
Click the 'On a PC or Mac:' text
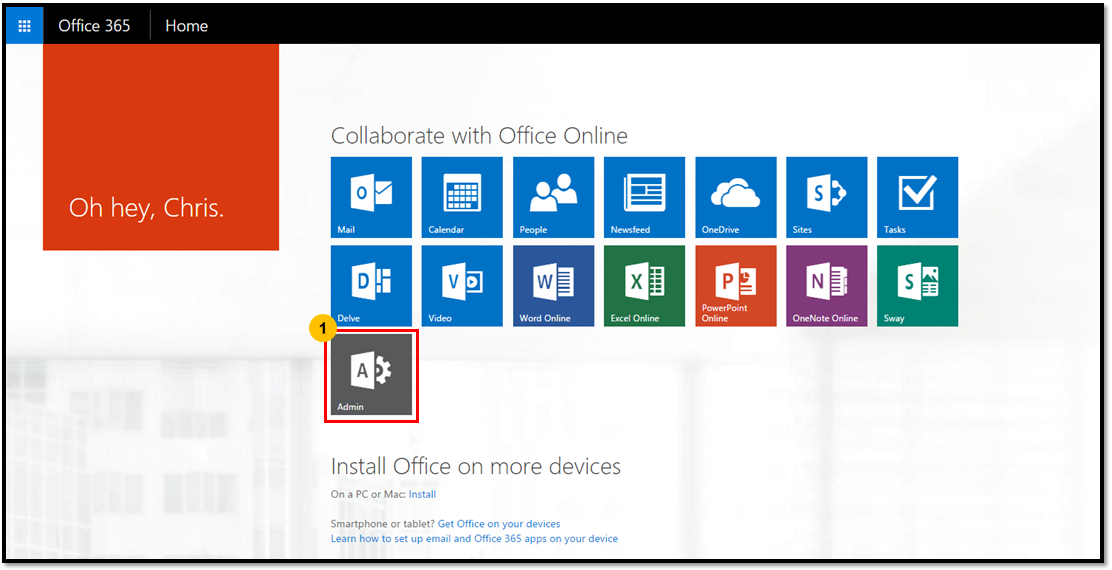click(x=368, y=494)
